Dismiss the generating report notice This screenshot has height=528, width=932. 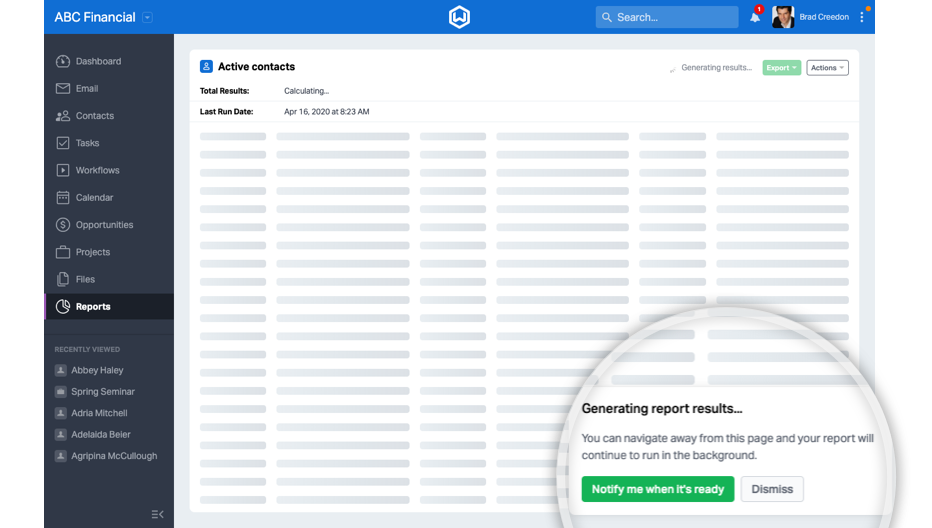[772, 489]
